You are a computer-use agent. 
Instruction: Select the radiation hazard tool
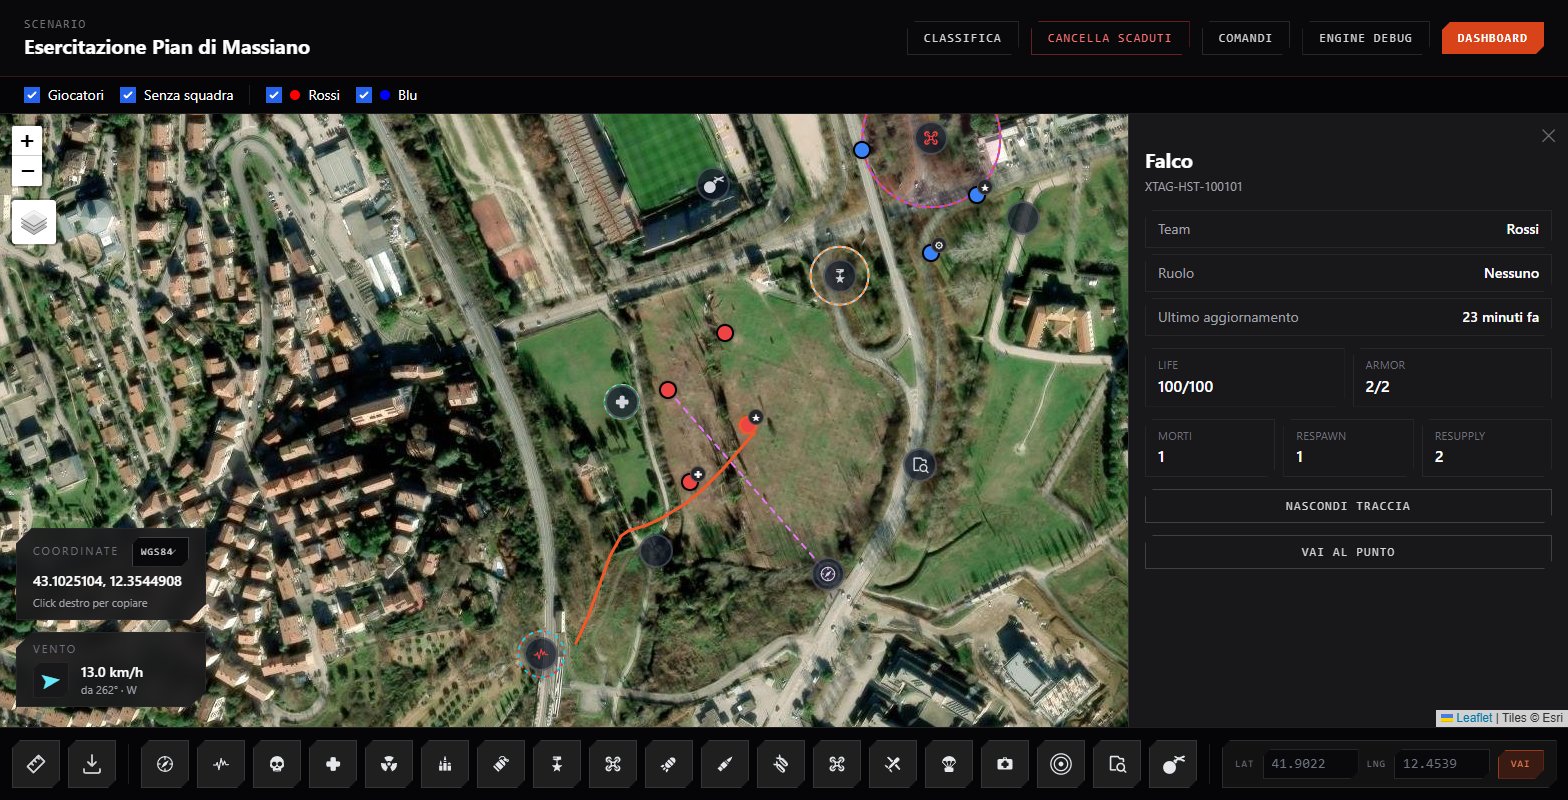390,765
